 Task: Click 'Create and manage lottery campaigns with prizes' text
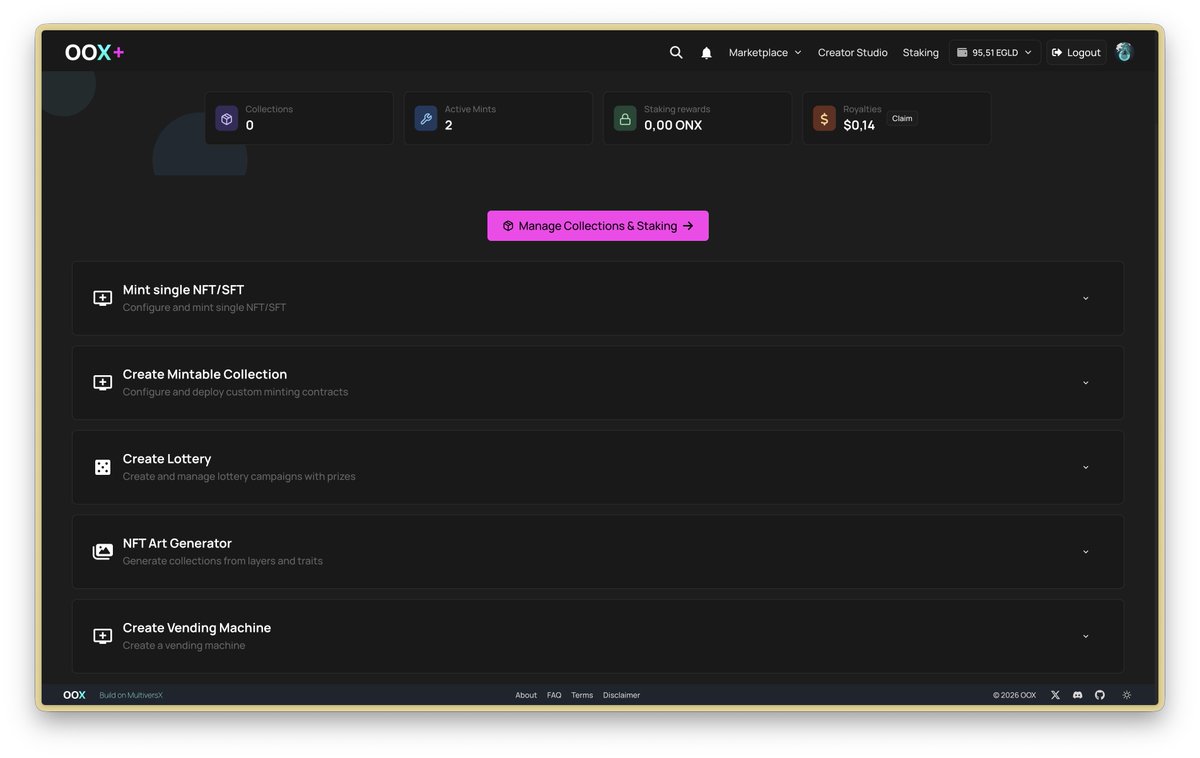pos(239,477)
